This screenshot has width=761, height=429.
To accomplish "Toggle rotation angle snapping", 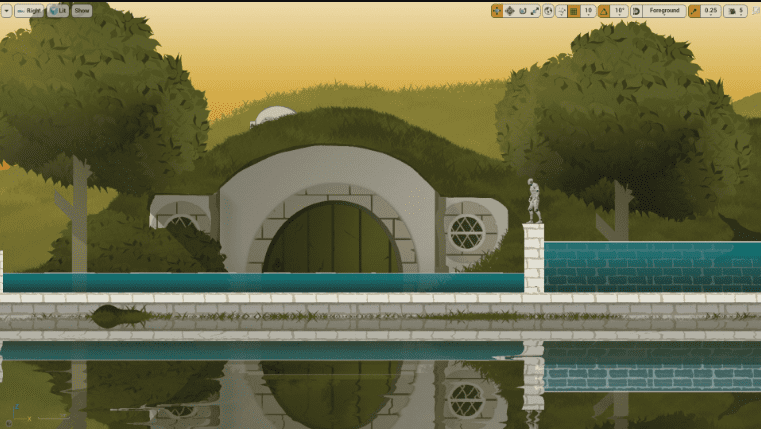I will (x=604, y=11).
